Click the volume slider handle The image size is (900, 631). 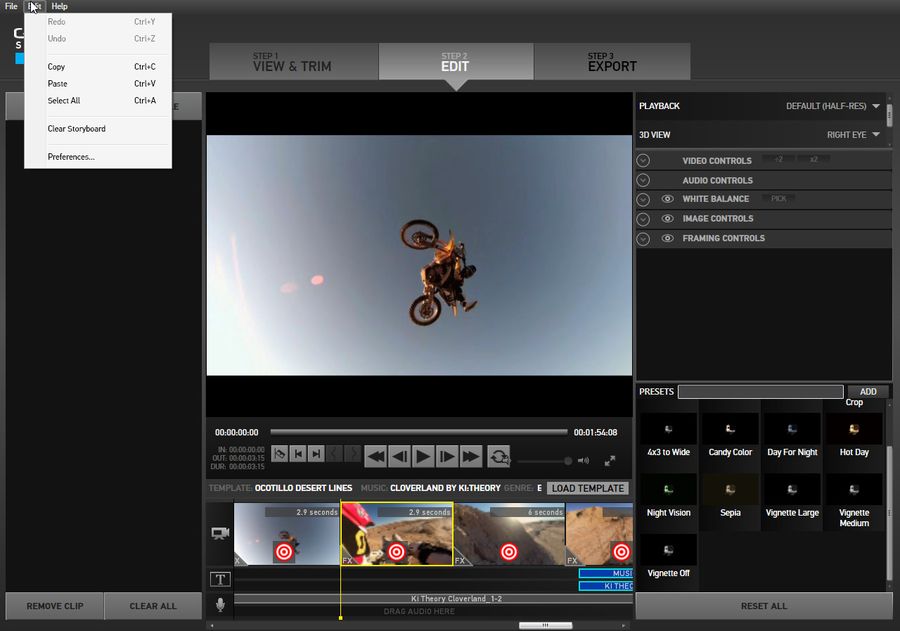[x=568, y=460]
